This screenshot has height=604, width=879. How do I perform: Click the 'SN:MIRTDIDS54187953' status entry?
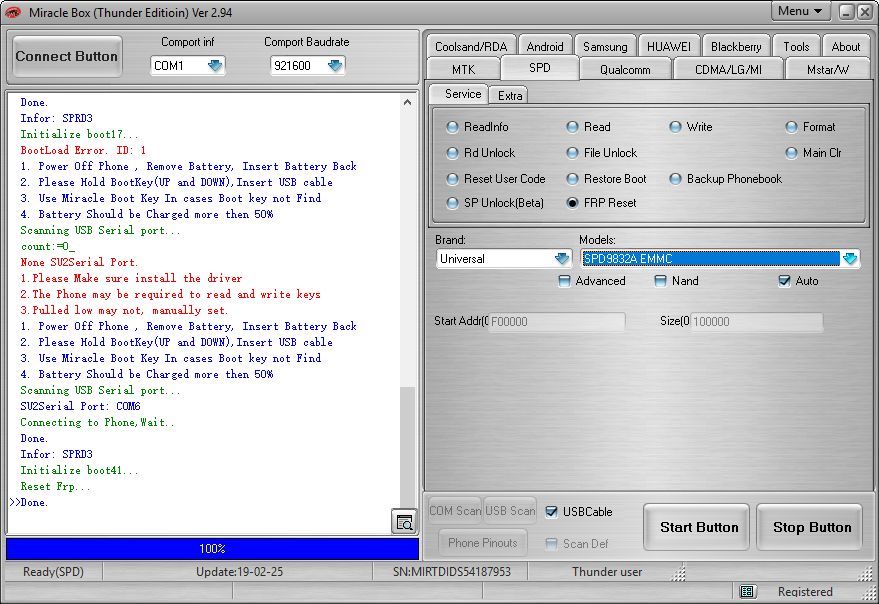point(452,572)
